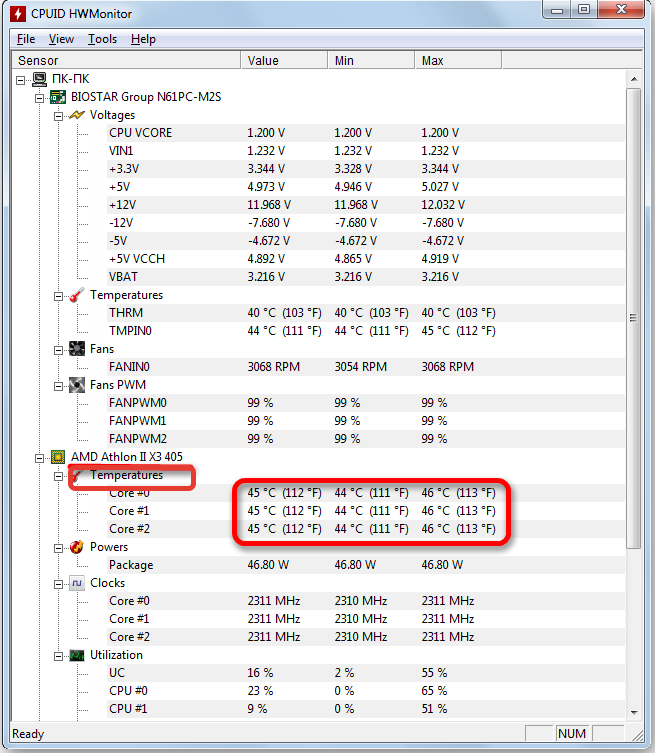Collapse the AMD Athlon II X3 405 node
The image size is (655, 753).
point(39,458)
